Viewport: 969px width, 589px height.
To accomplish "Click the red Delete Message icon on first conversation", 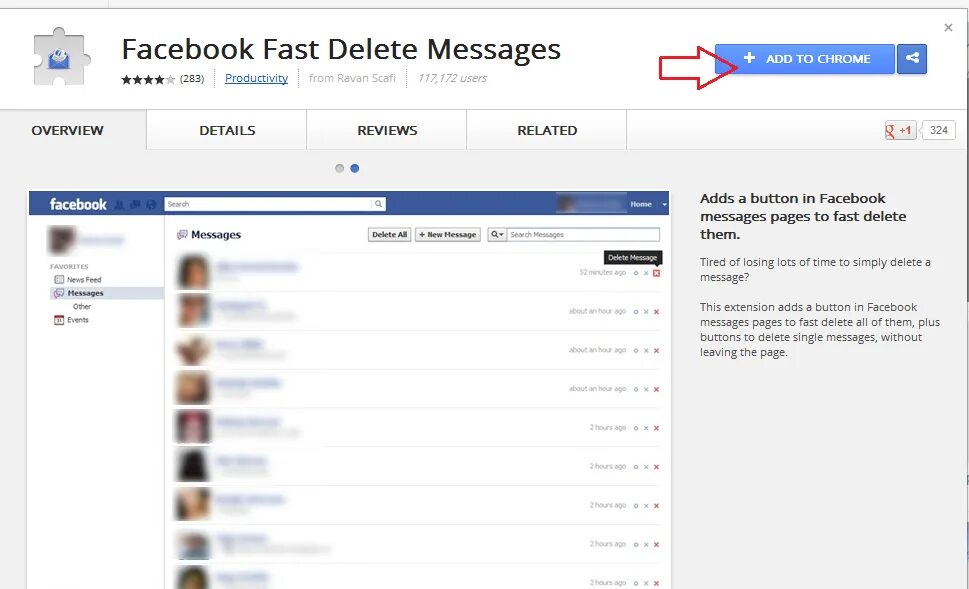I will 655,272.
